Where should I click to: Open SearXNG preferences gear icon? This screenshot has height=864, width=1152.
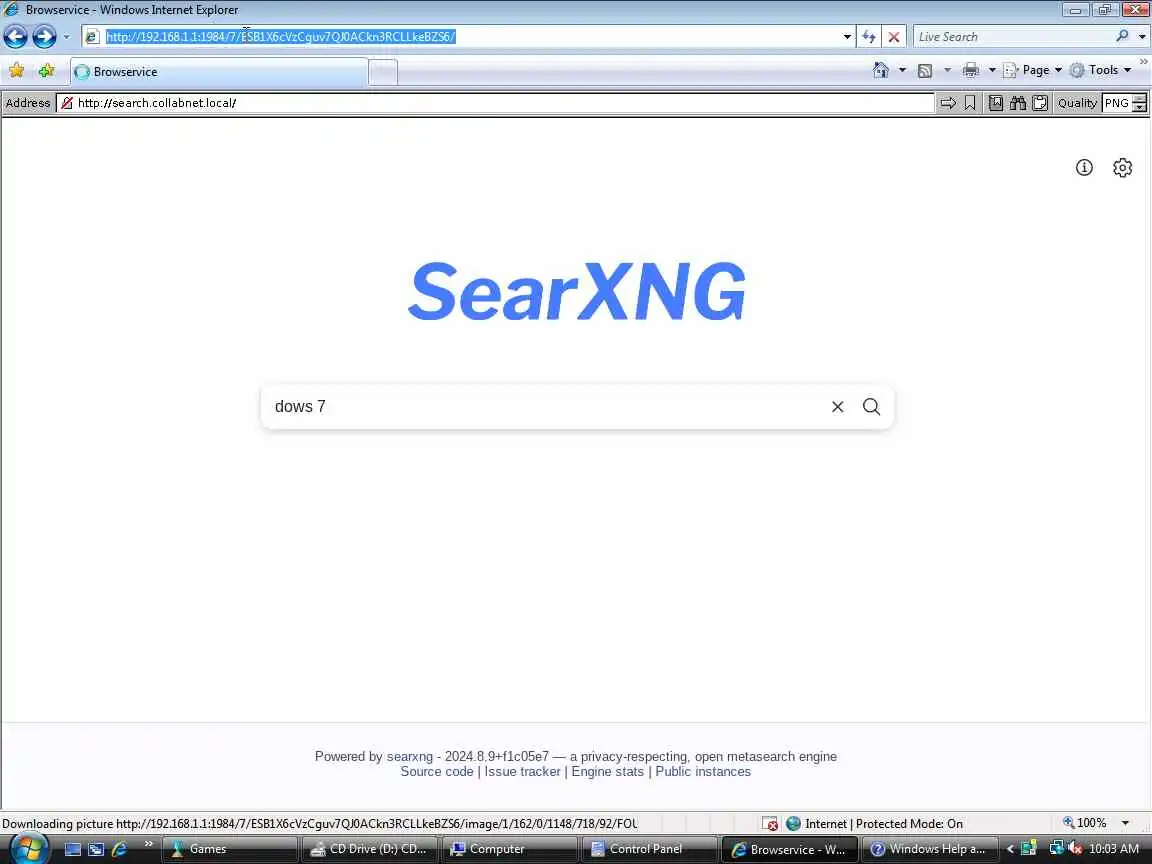coord(1122,168)
